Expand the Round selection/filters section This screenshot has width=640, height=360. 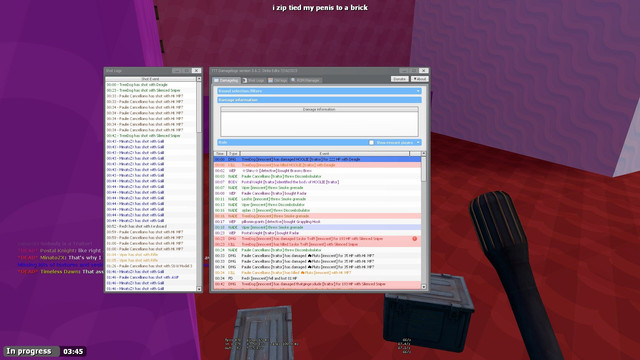click(319, 91)
